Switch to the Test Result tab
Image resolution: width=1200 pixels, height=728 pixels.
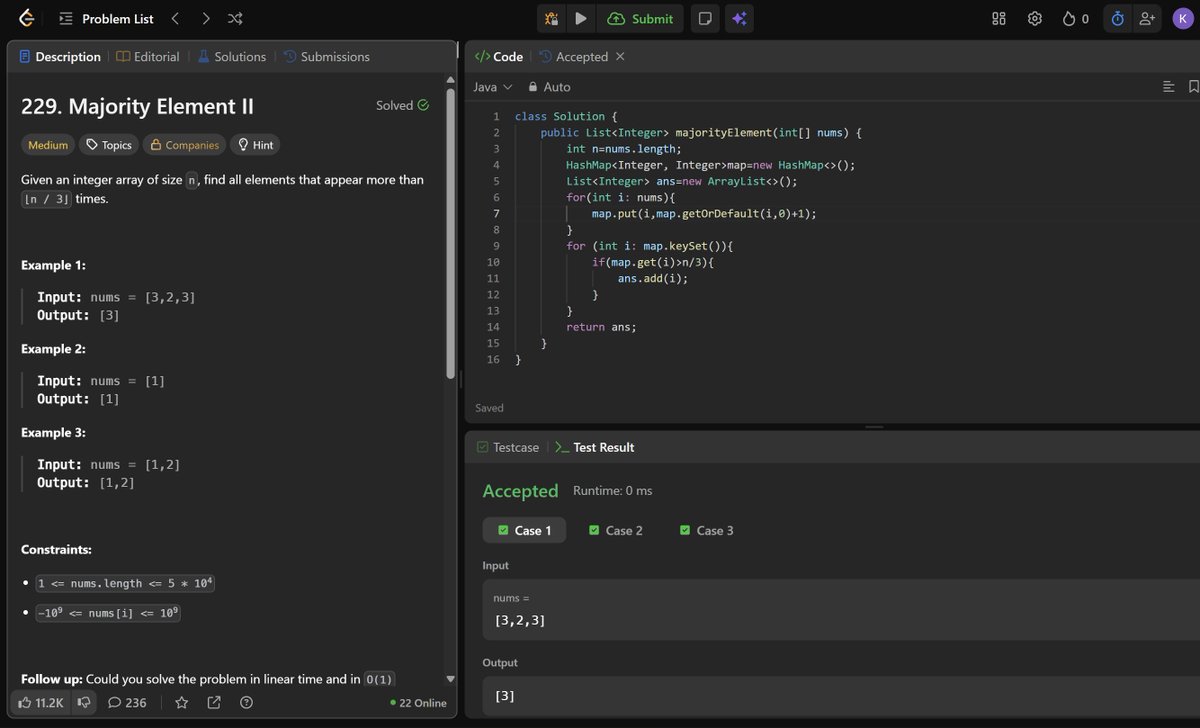[594, 447]
